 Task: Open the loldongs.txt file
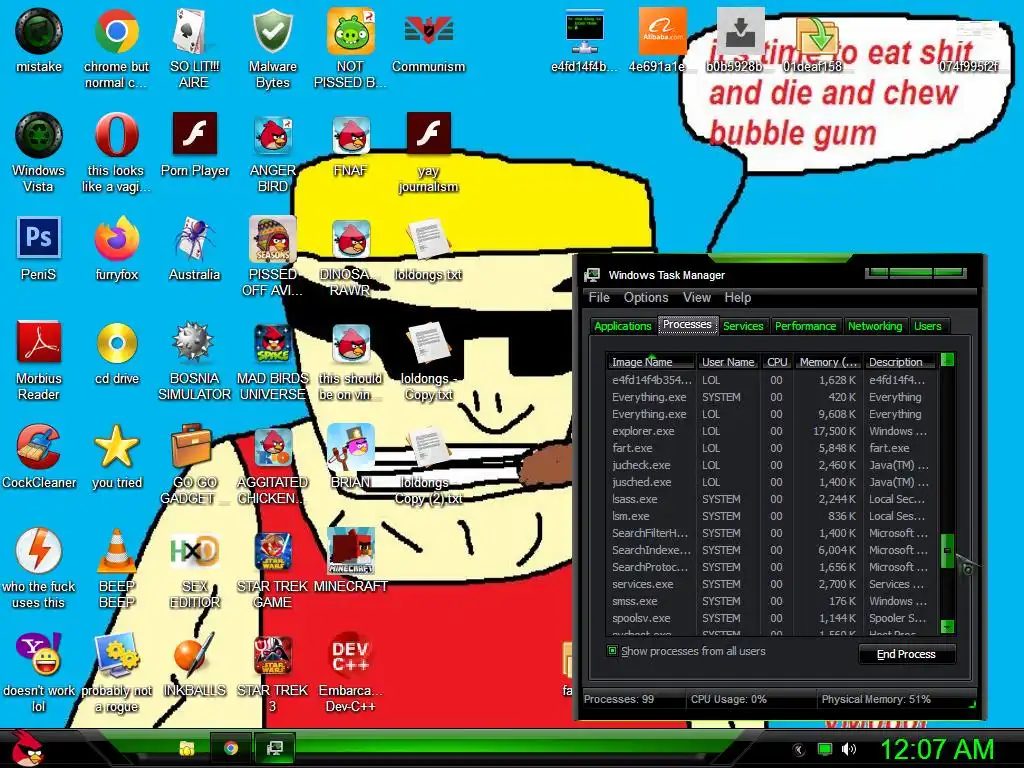(428, 248)
